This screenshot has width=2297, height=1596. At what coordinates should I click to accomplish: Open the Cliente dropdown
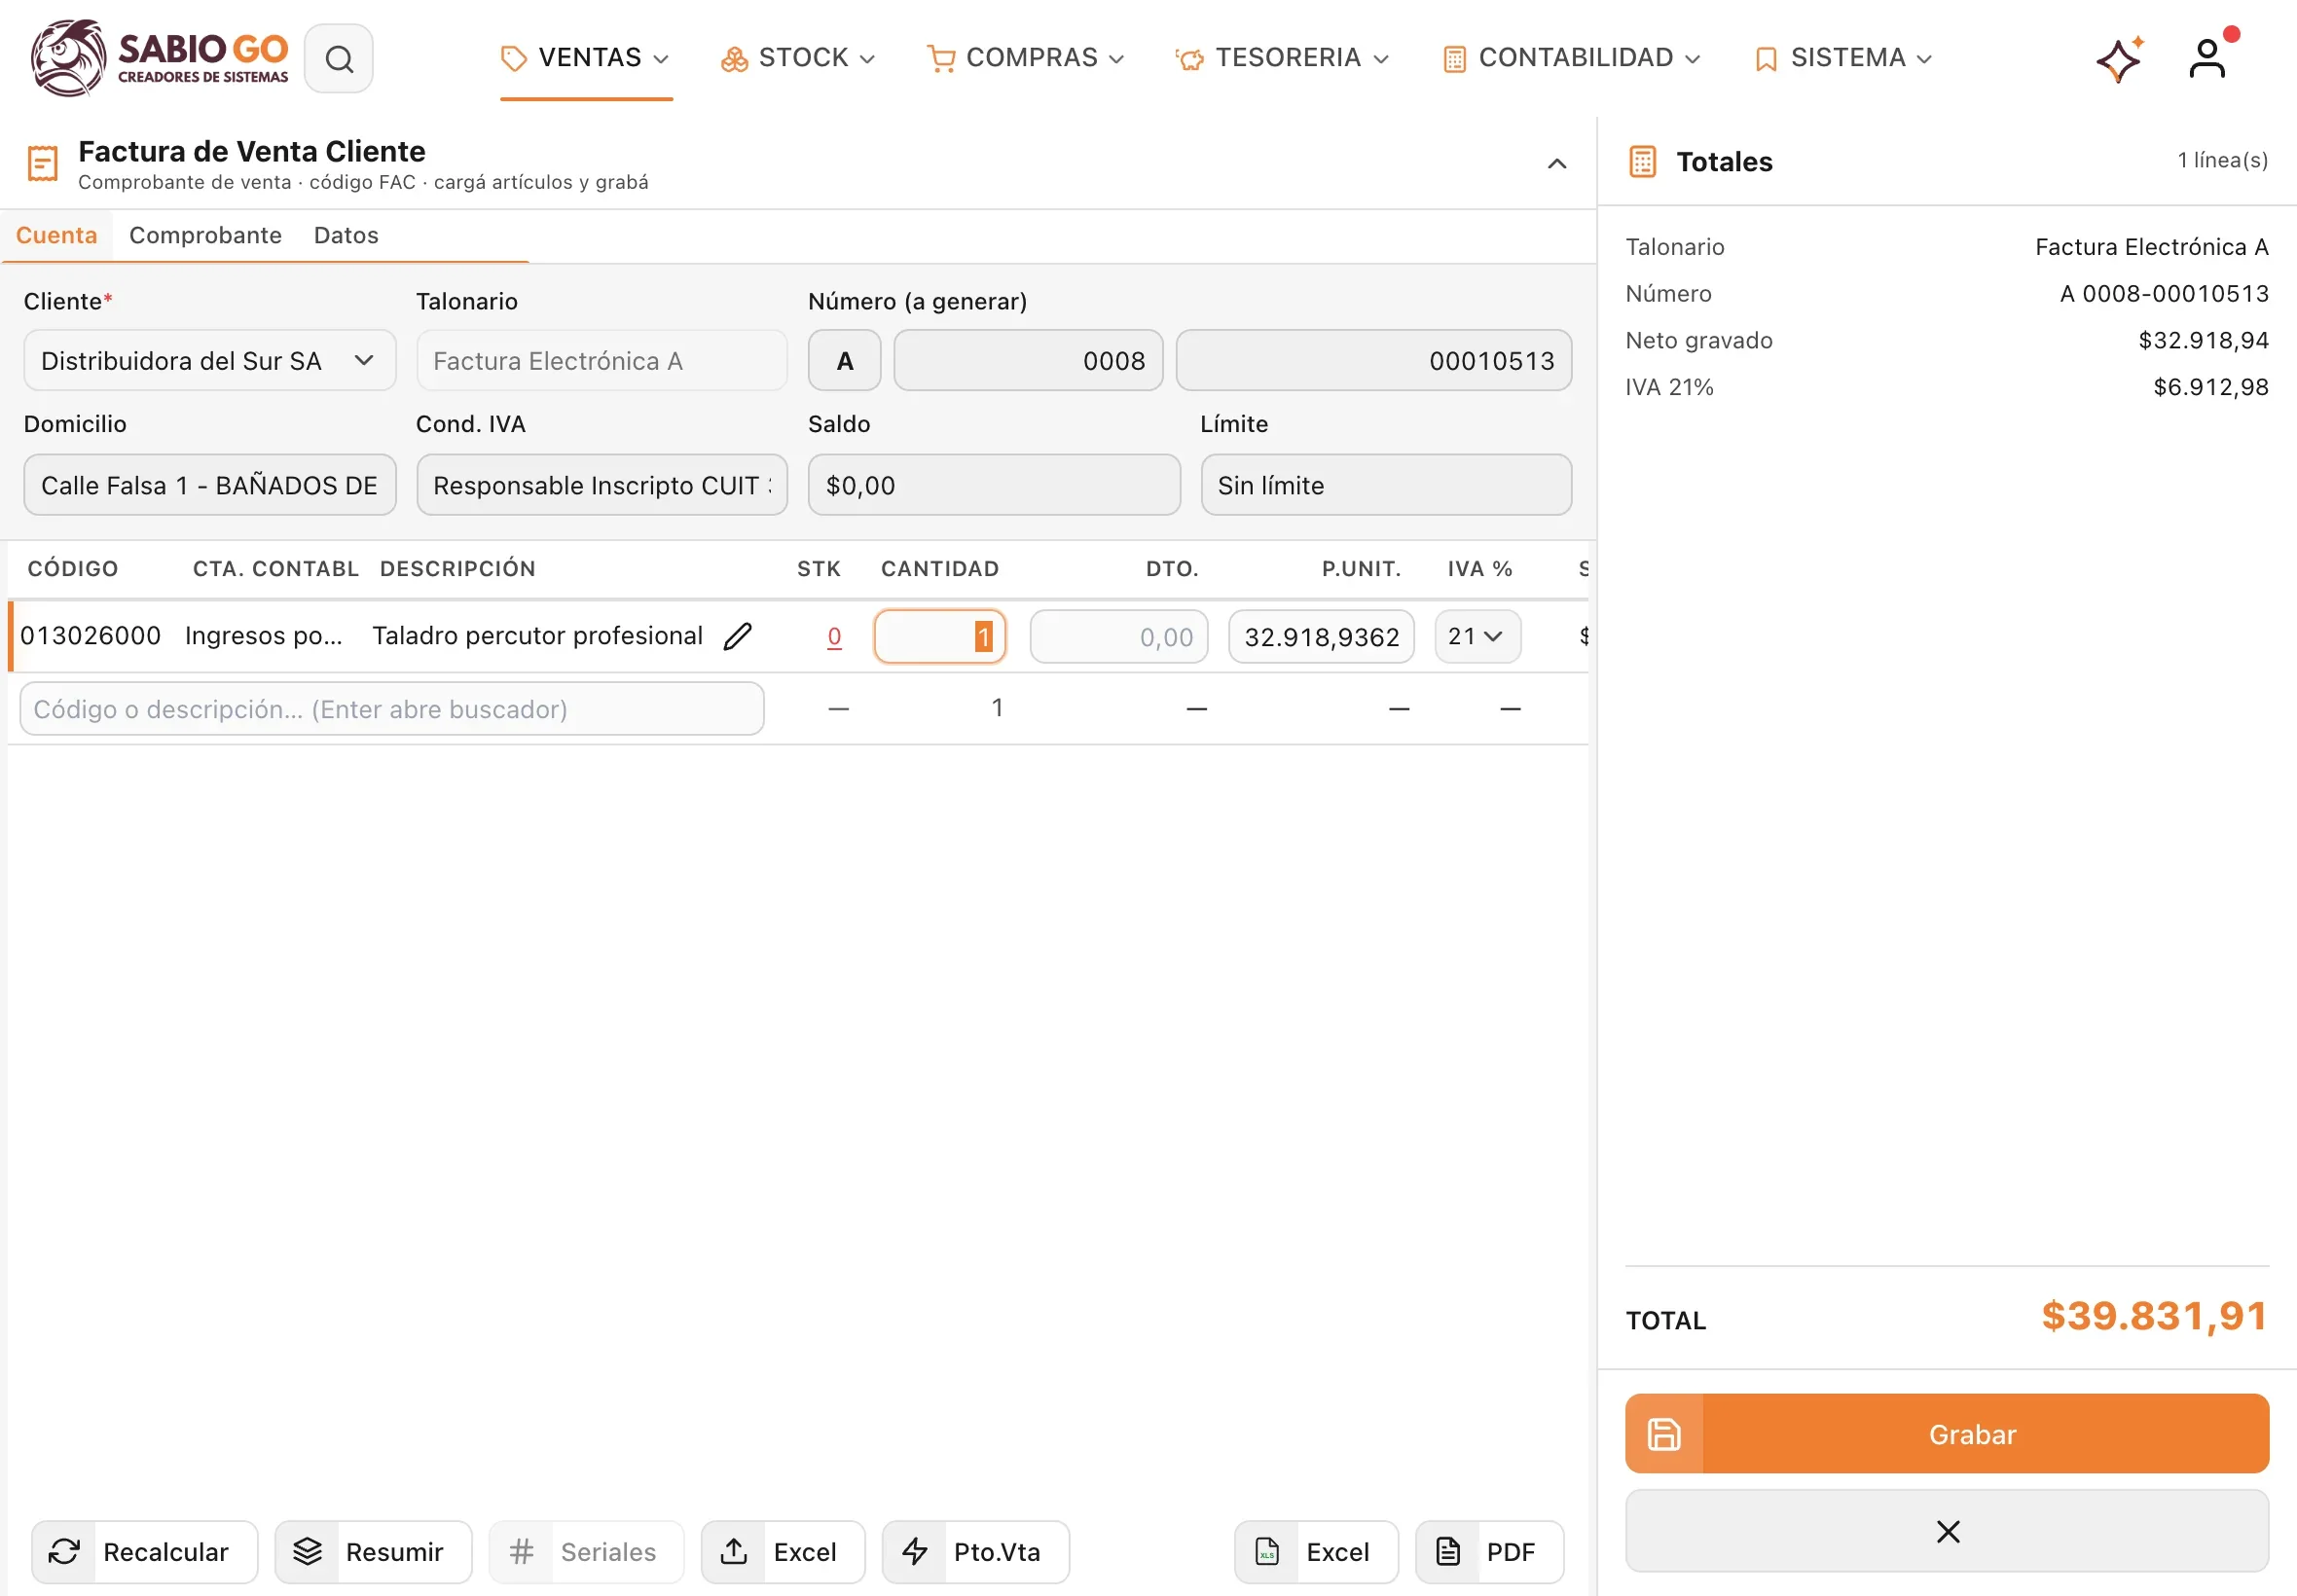(210, 360)
